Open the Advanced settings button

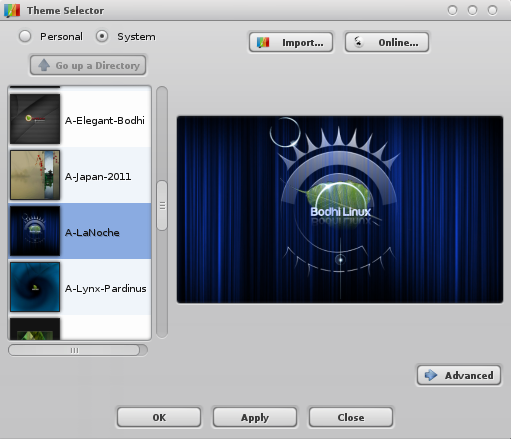[459, 375]
